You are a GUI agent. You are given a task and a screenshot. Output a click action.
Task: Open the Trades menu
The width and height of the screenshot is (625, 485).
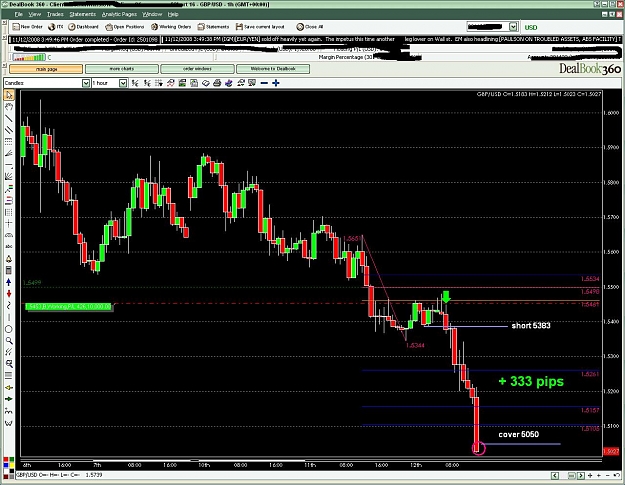55,14
